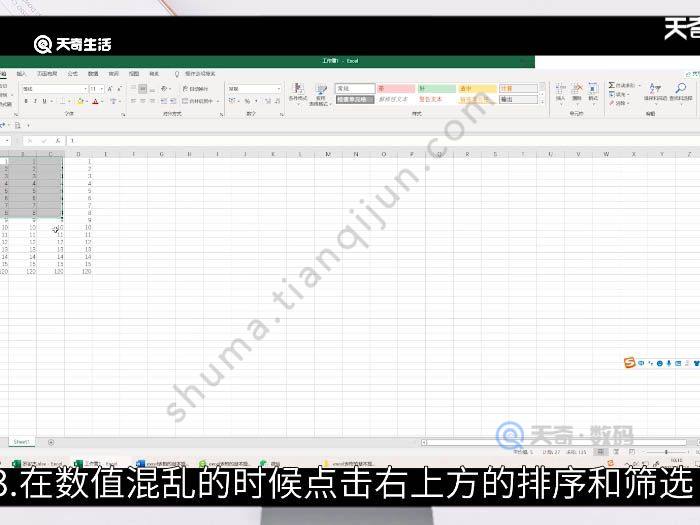Increase decimal places
This screenshot has height=525, width=700.
click(x=268, y=101)
